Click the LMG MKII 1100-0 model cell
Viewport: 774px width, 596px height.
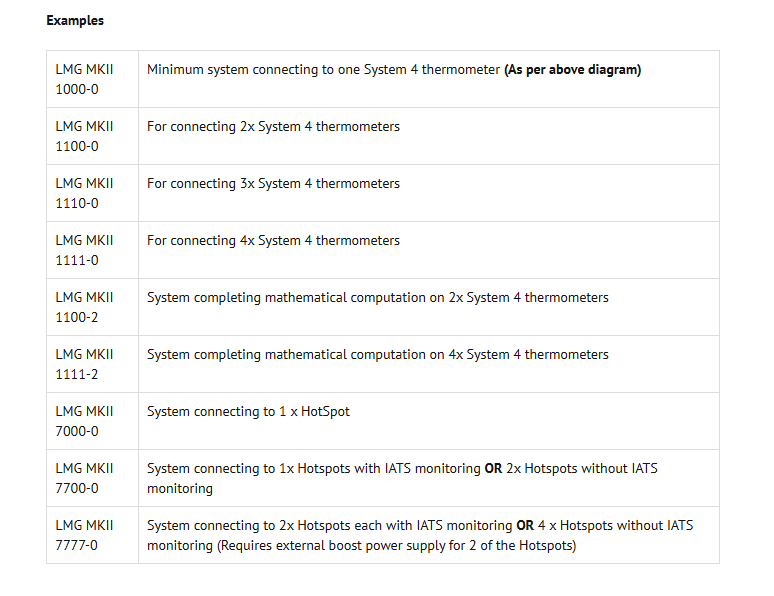tap(85, 136)
